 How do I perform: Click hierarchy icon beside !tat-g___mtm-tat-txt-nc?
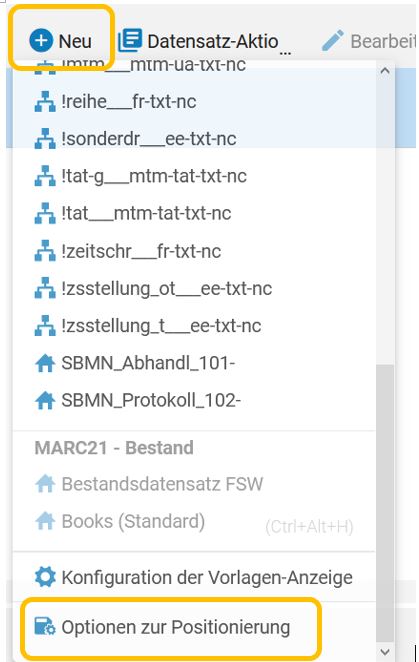(45, 176)
